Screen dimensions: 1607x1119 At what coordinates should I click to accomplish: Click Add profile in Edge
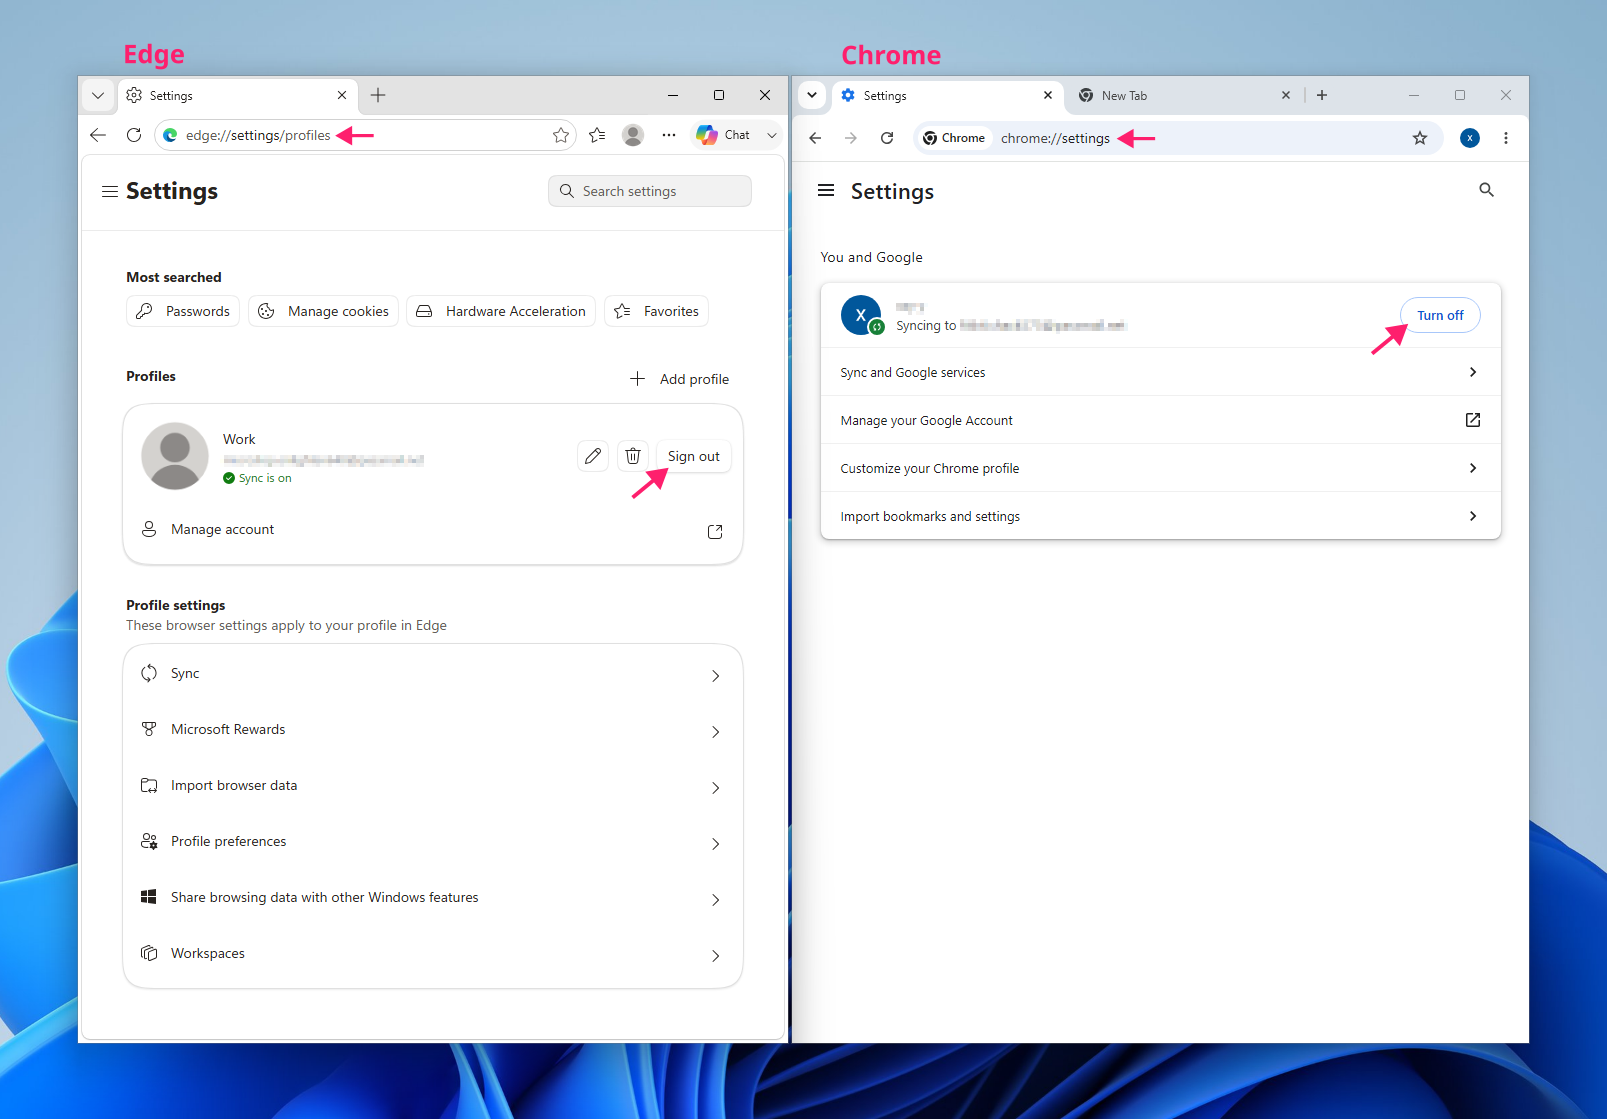(x=680, y=379)
